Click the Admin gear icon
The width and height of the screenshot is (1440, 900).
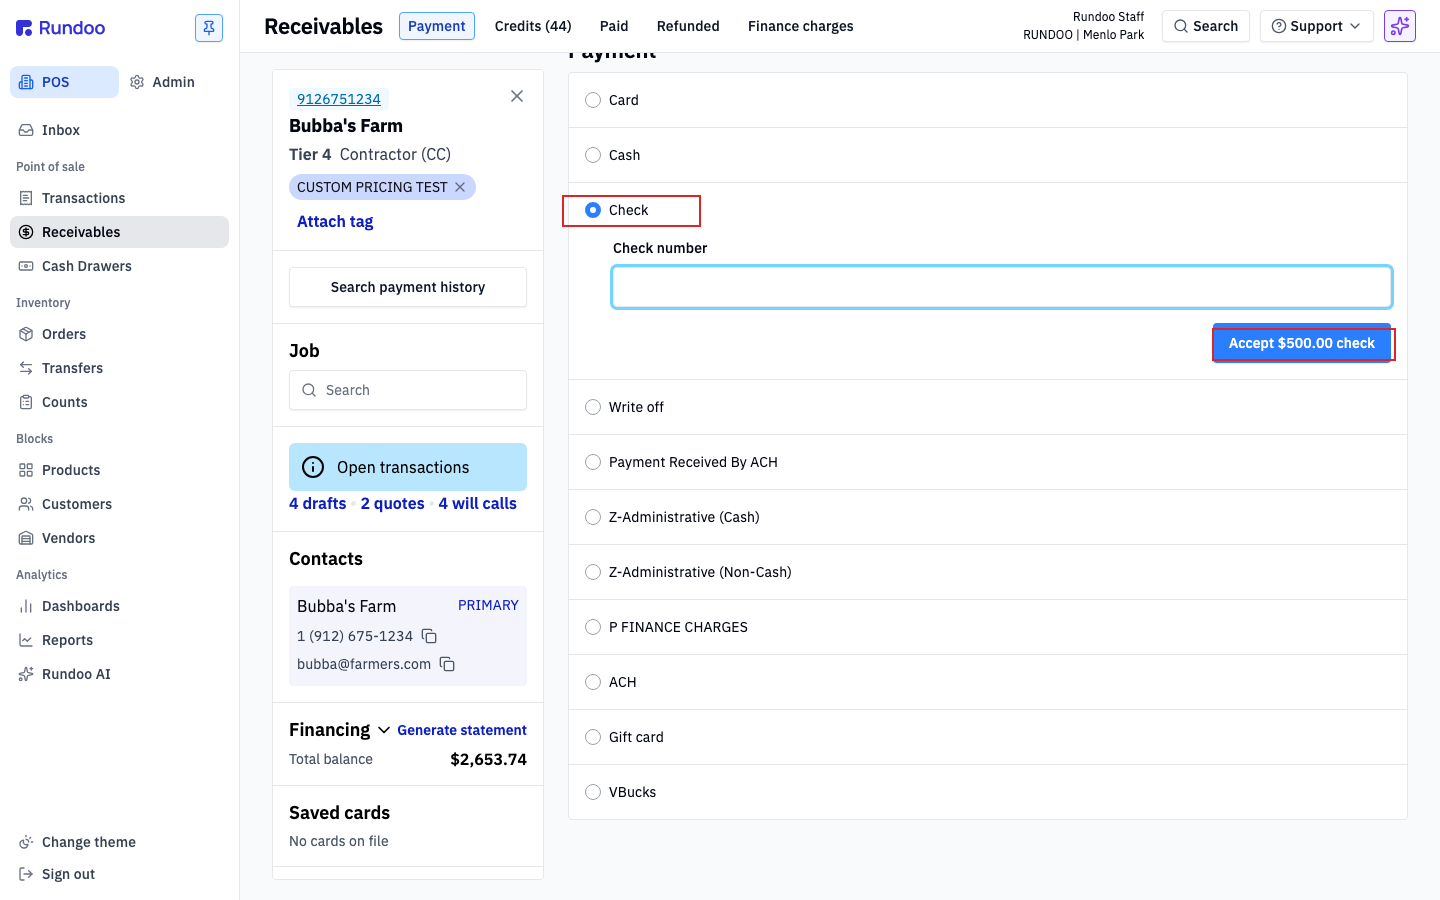[x=137, y=82]
